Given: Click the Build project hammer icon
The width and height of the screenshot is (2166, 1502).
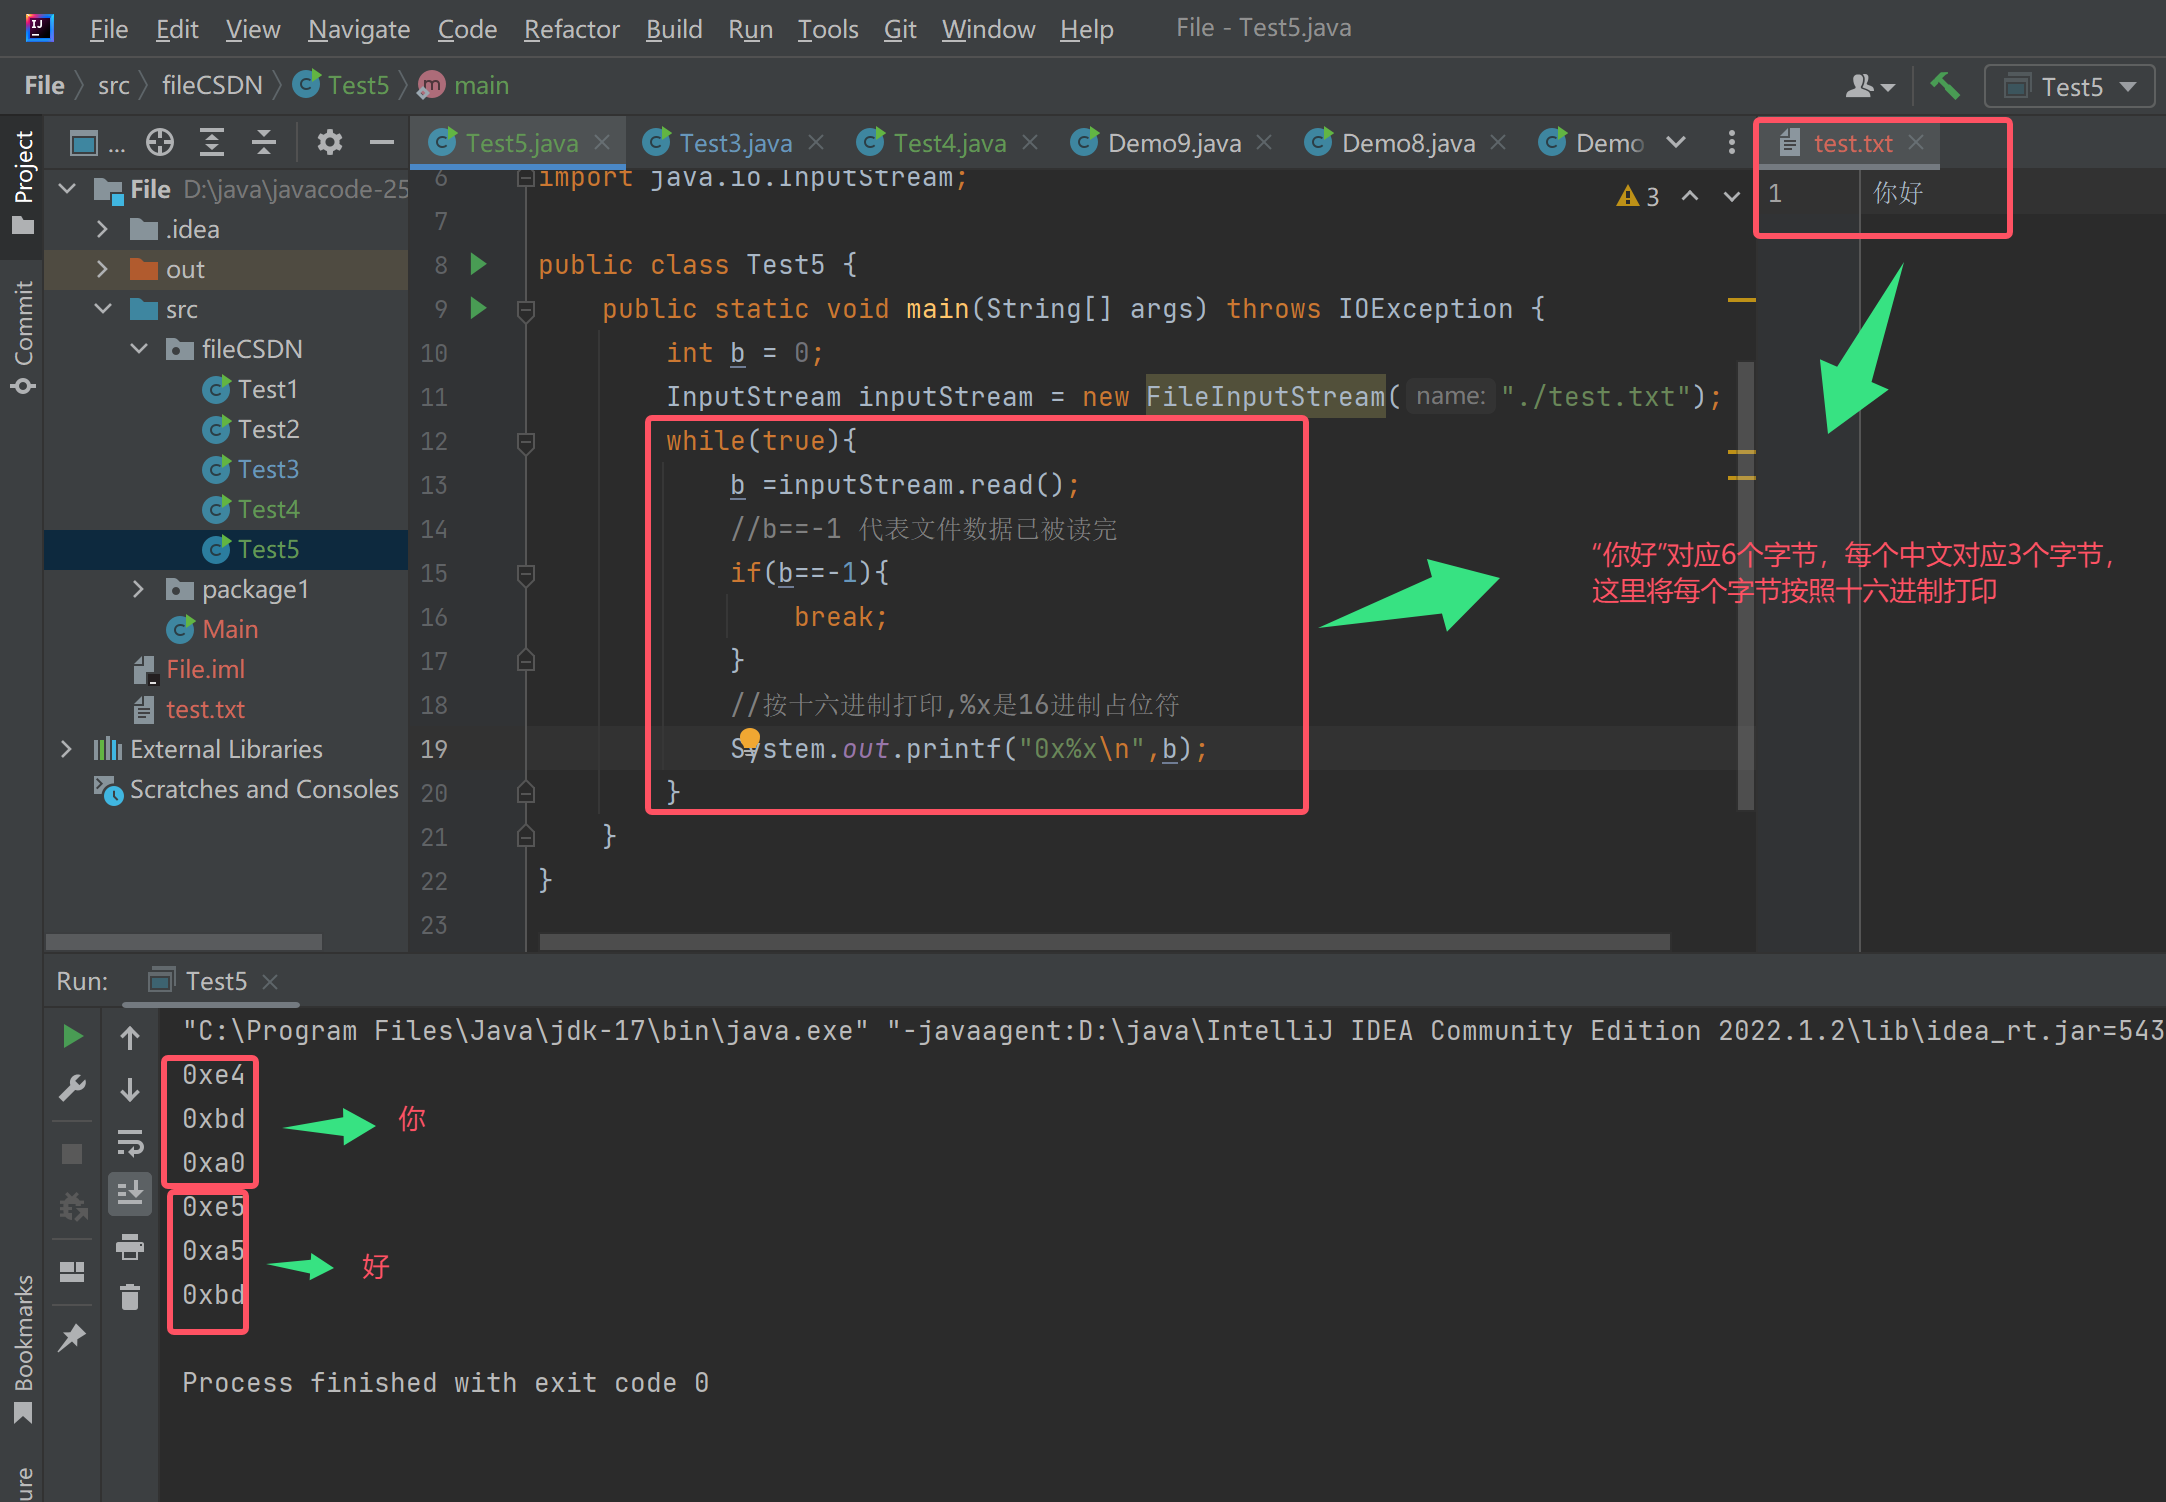Looking at the screenshot, I should pyautogui.click(x=1944, y=86).
